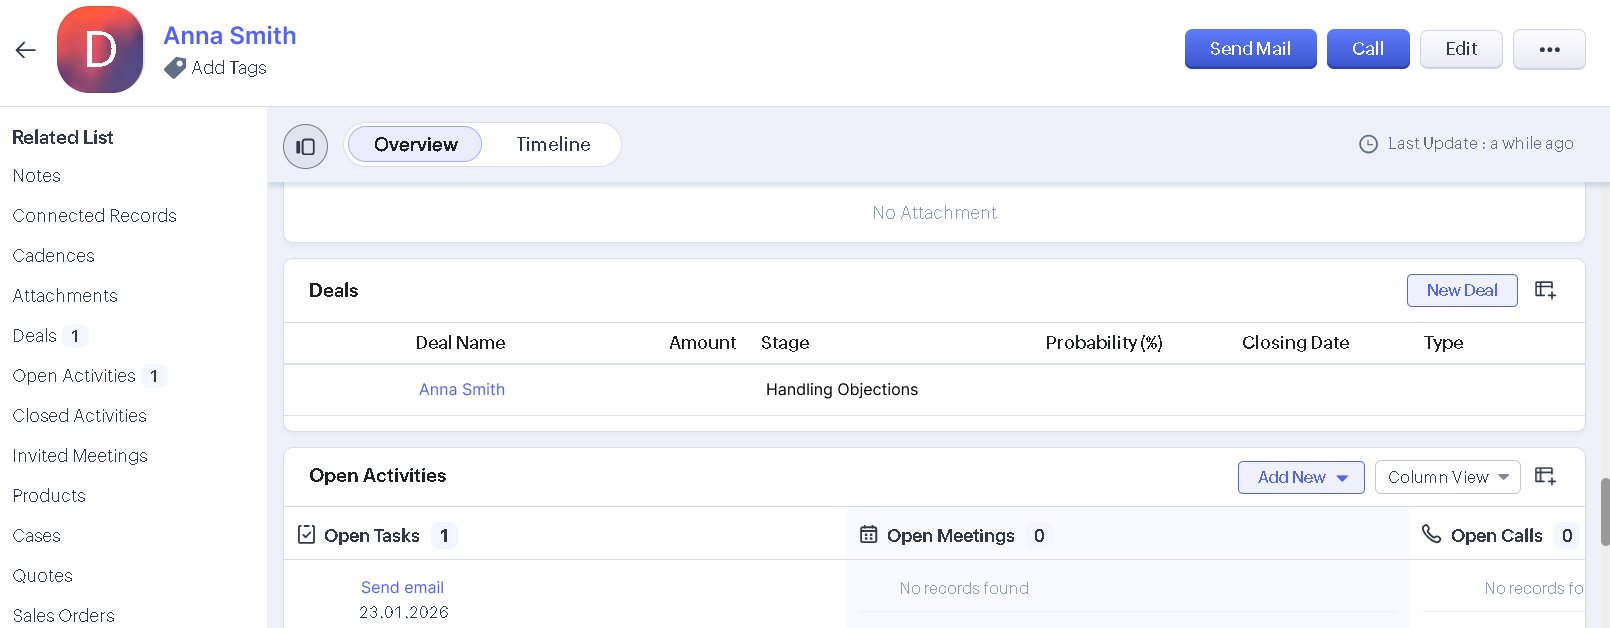Expand the Add New dropdown
Screen dimensions: 1610x628
[x=1301, y=478]
